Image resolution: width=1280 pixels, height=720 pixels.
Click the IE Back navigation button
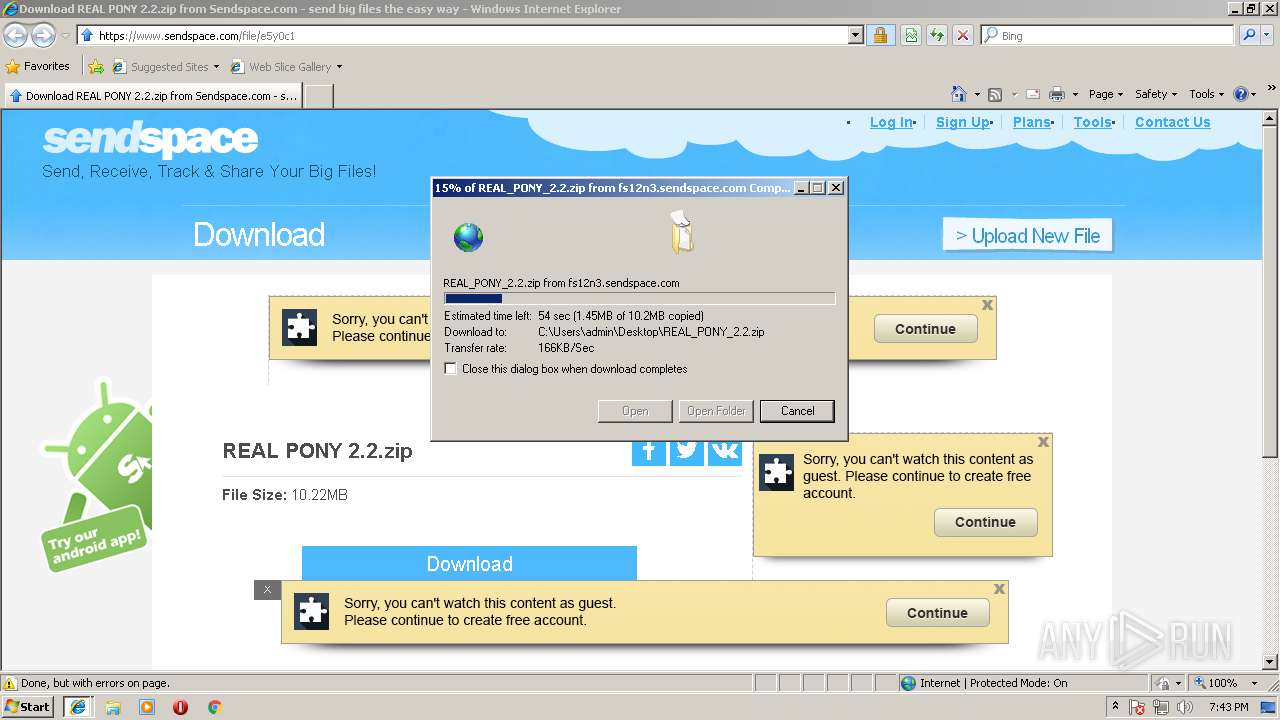(x=15, y=36)
